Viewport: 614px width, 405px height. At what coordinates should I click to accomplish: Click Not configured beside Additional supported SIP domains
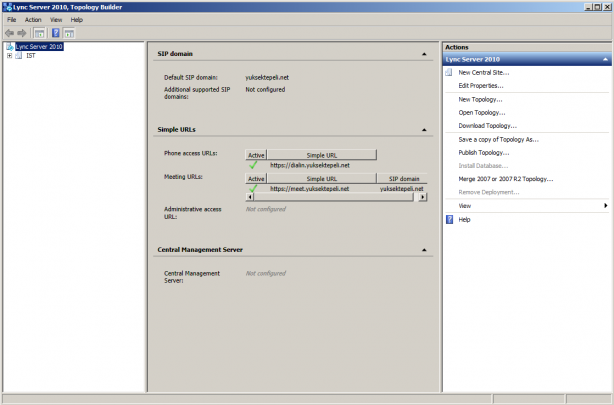pyautogui.click(x=265, y=90)
